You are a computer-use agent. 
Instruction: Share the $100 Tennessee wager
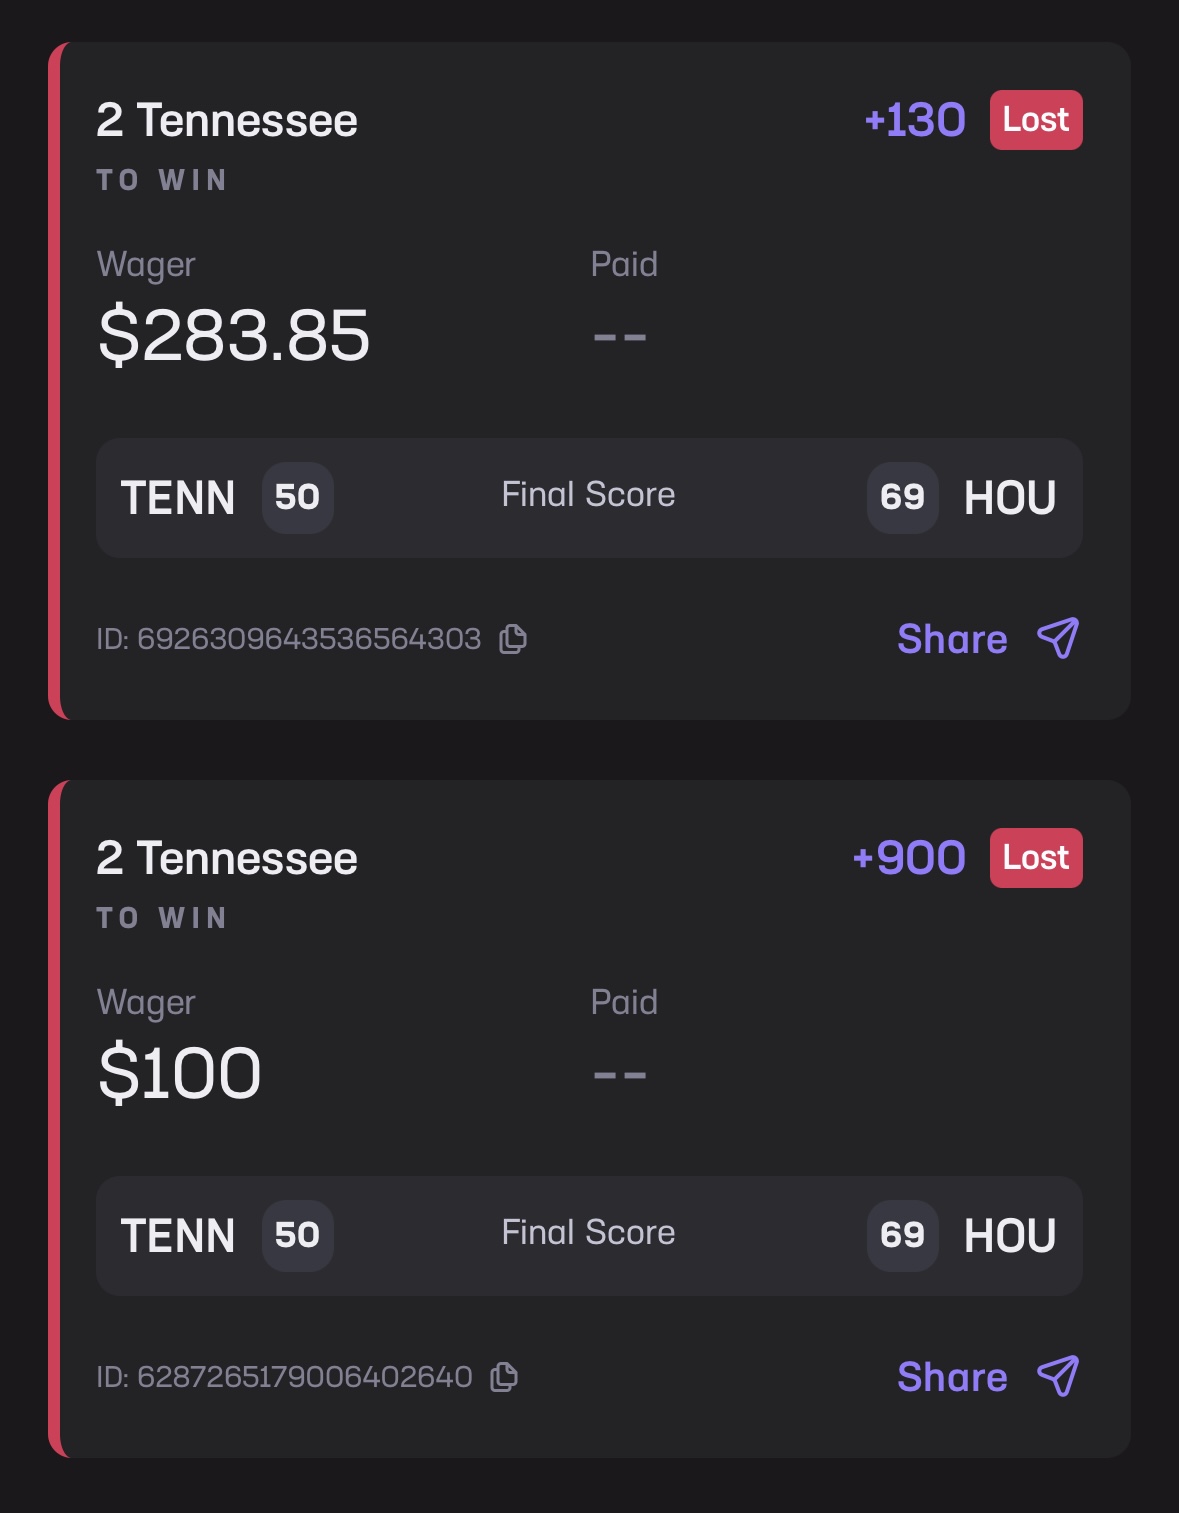click(x=952, y=1377)
